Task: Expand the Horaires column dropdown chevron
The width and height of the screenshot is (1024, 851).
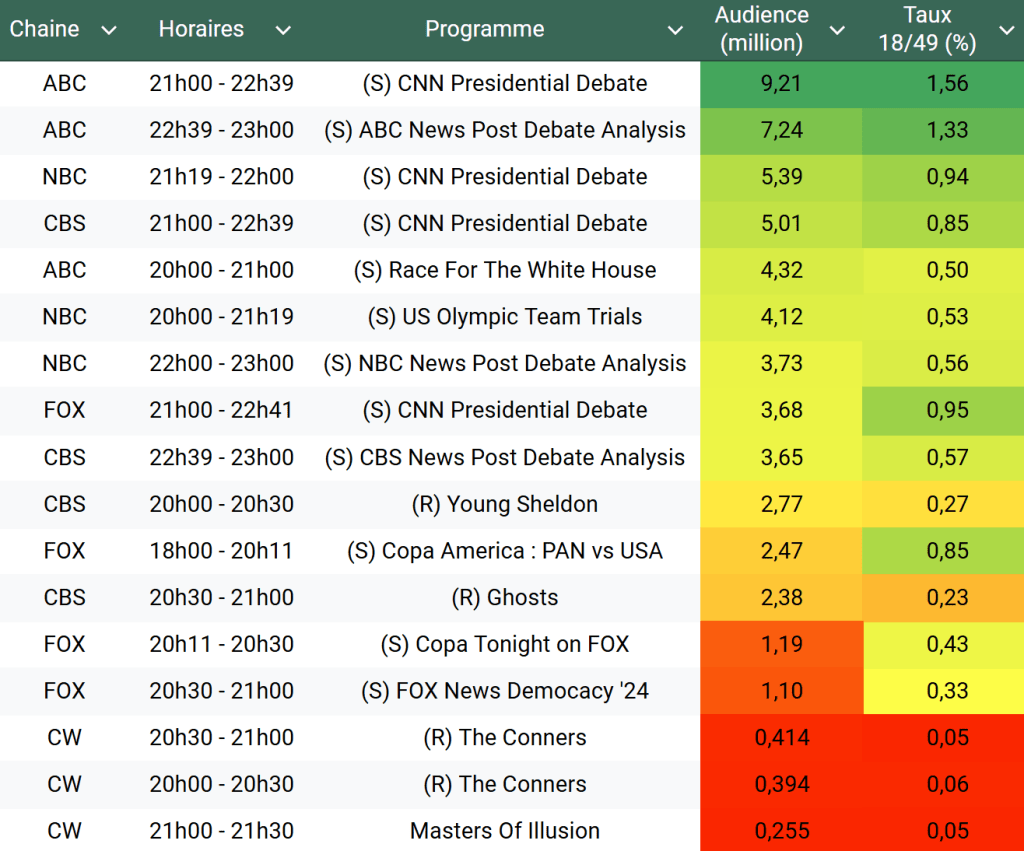Action: [x=283, y=30]
